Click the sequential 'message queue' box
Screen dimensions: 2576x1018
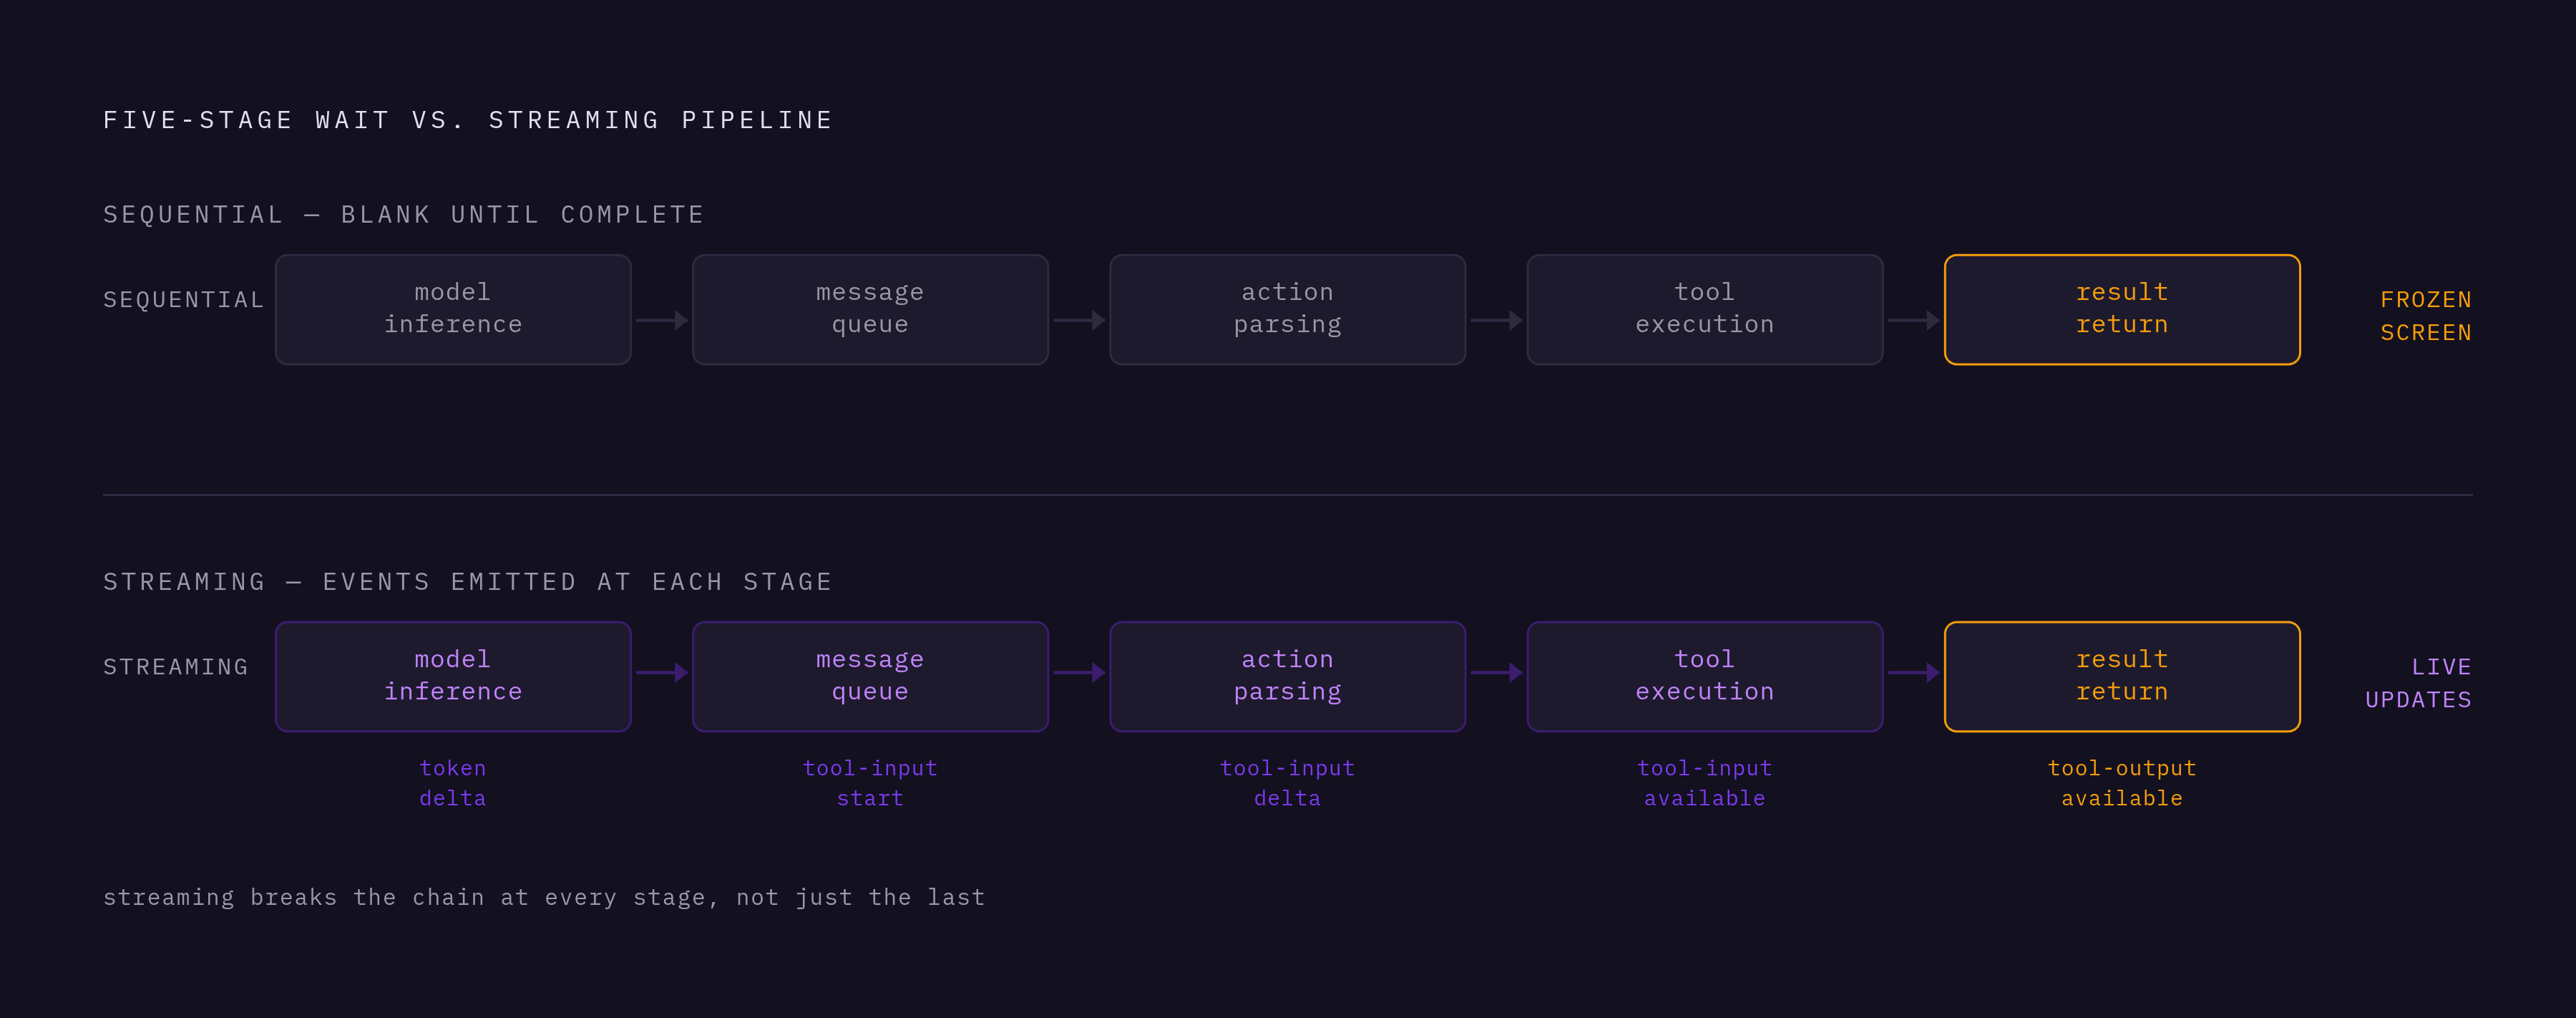tap(870, 309)
